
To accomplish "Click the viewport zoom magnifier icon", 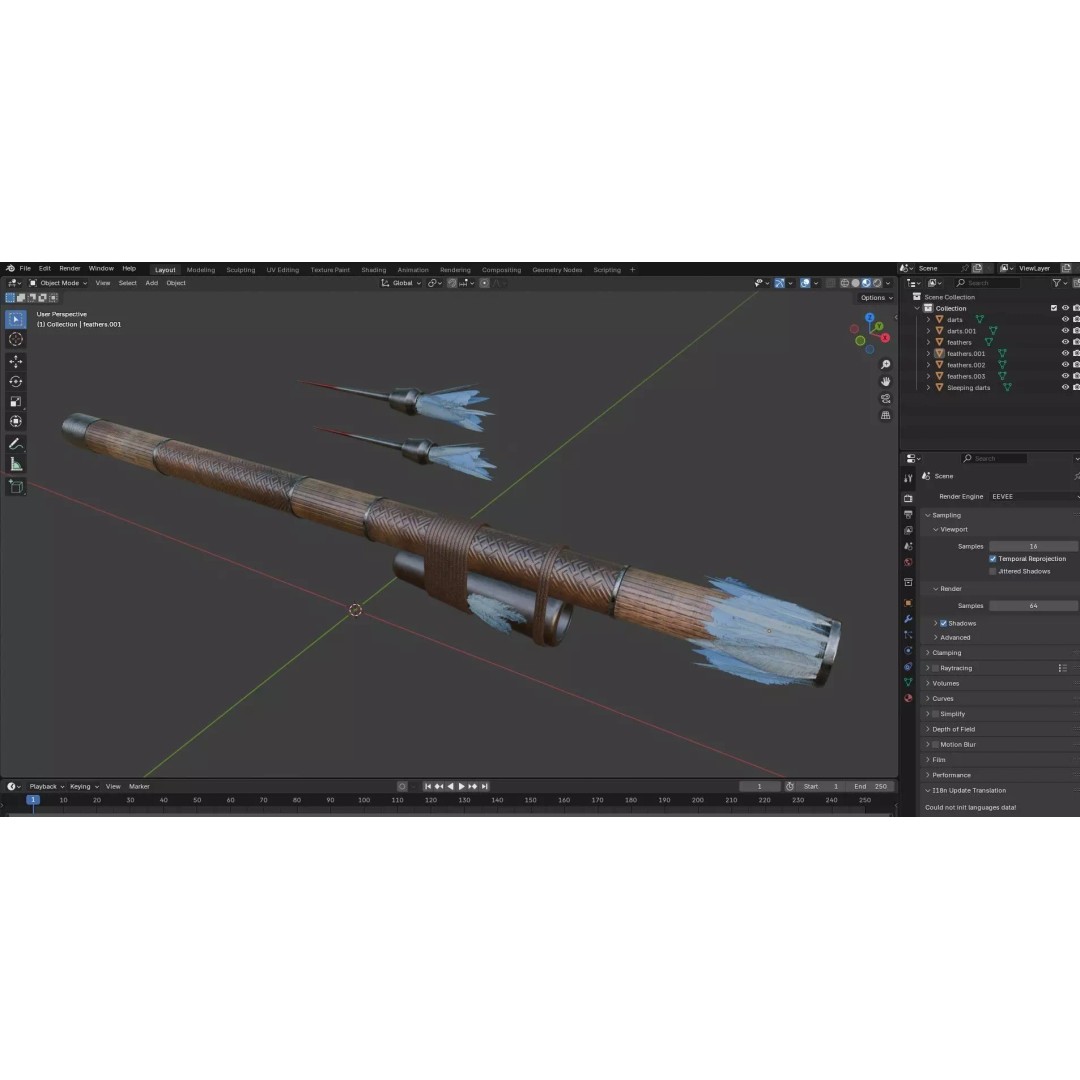I will (886, 364).
